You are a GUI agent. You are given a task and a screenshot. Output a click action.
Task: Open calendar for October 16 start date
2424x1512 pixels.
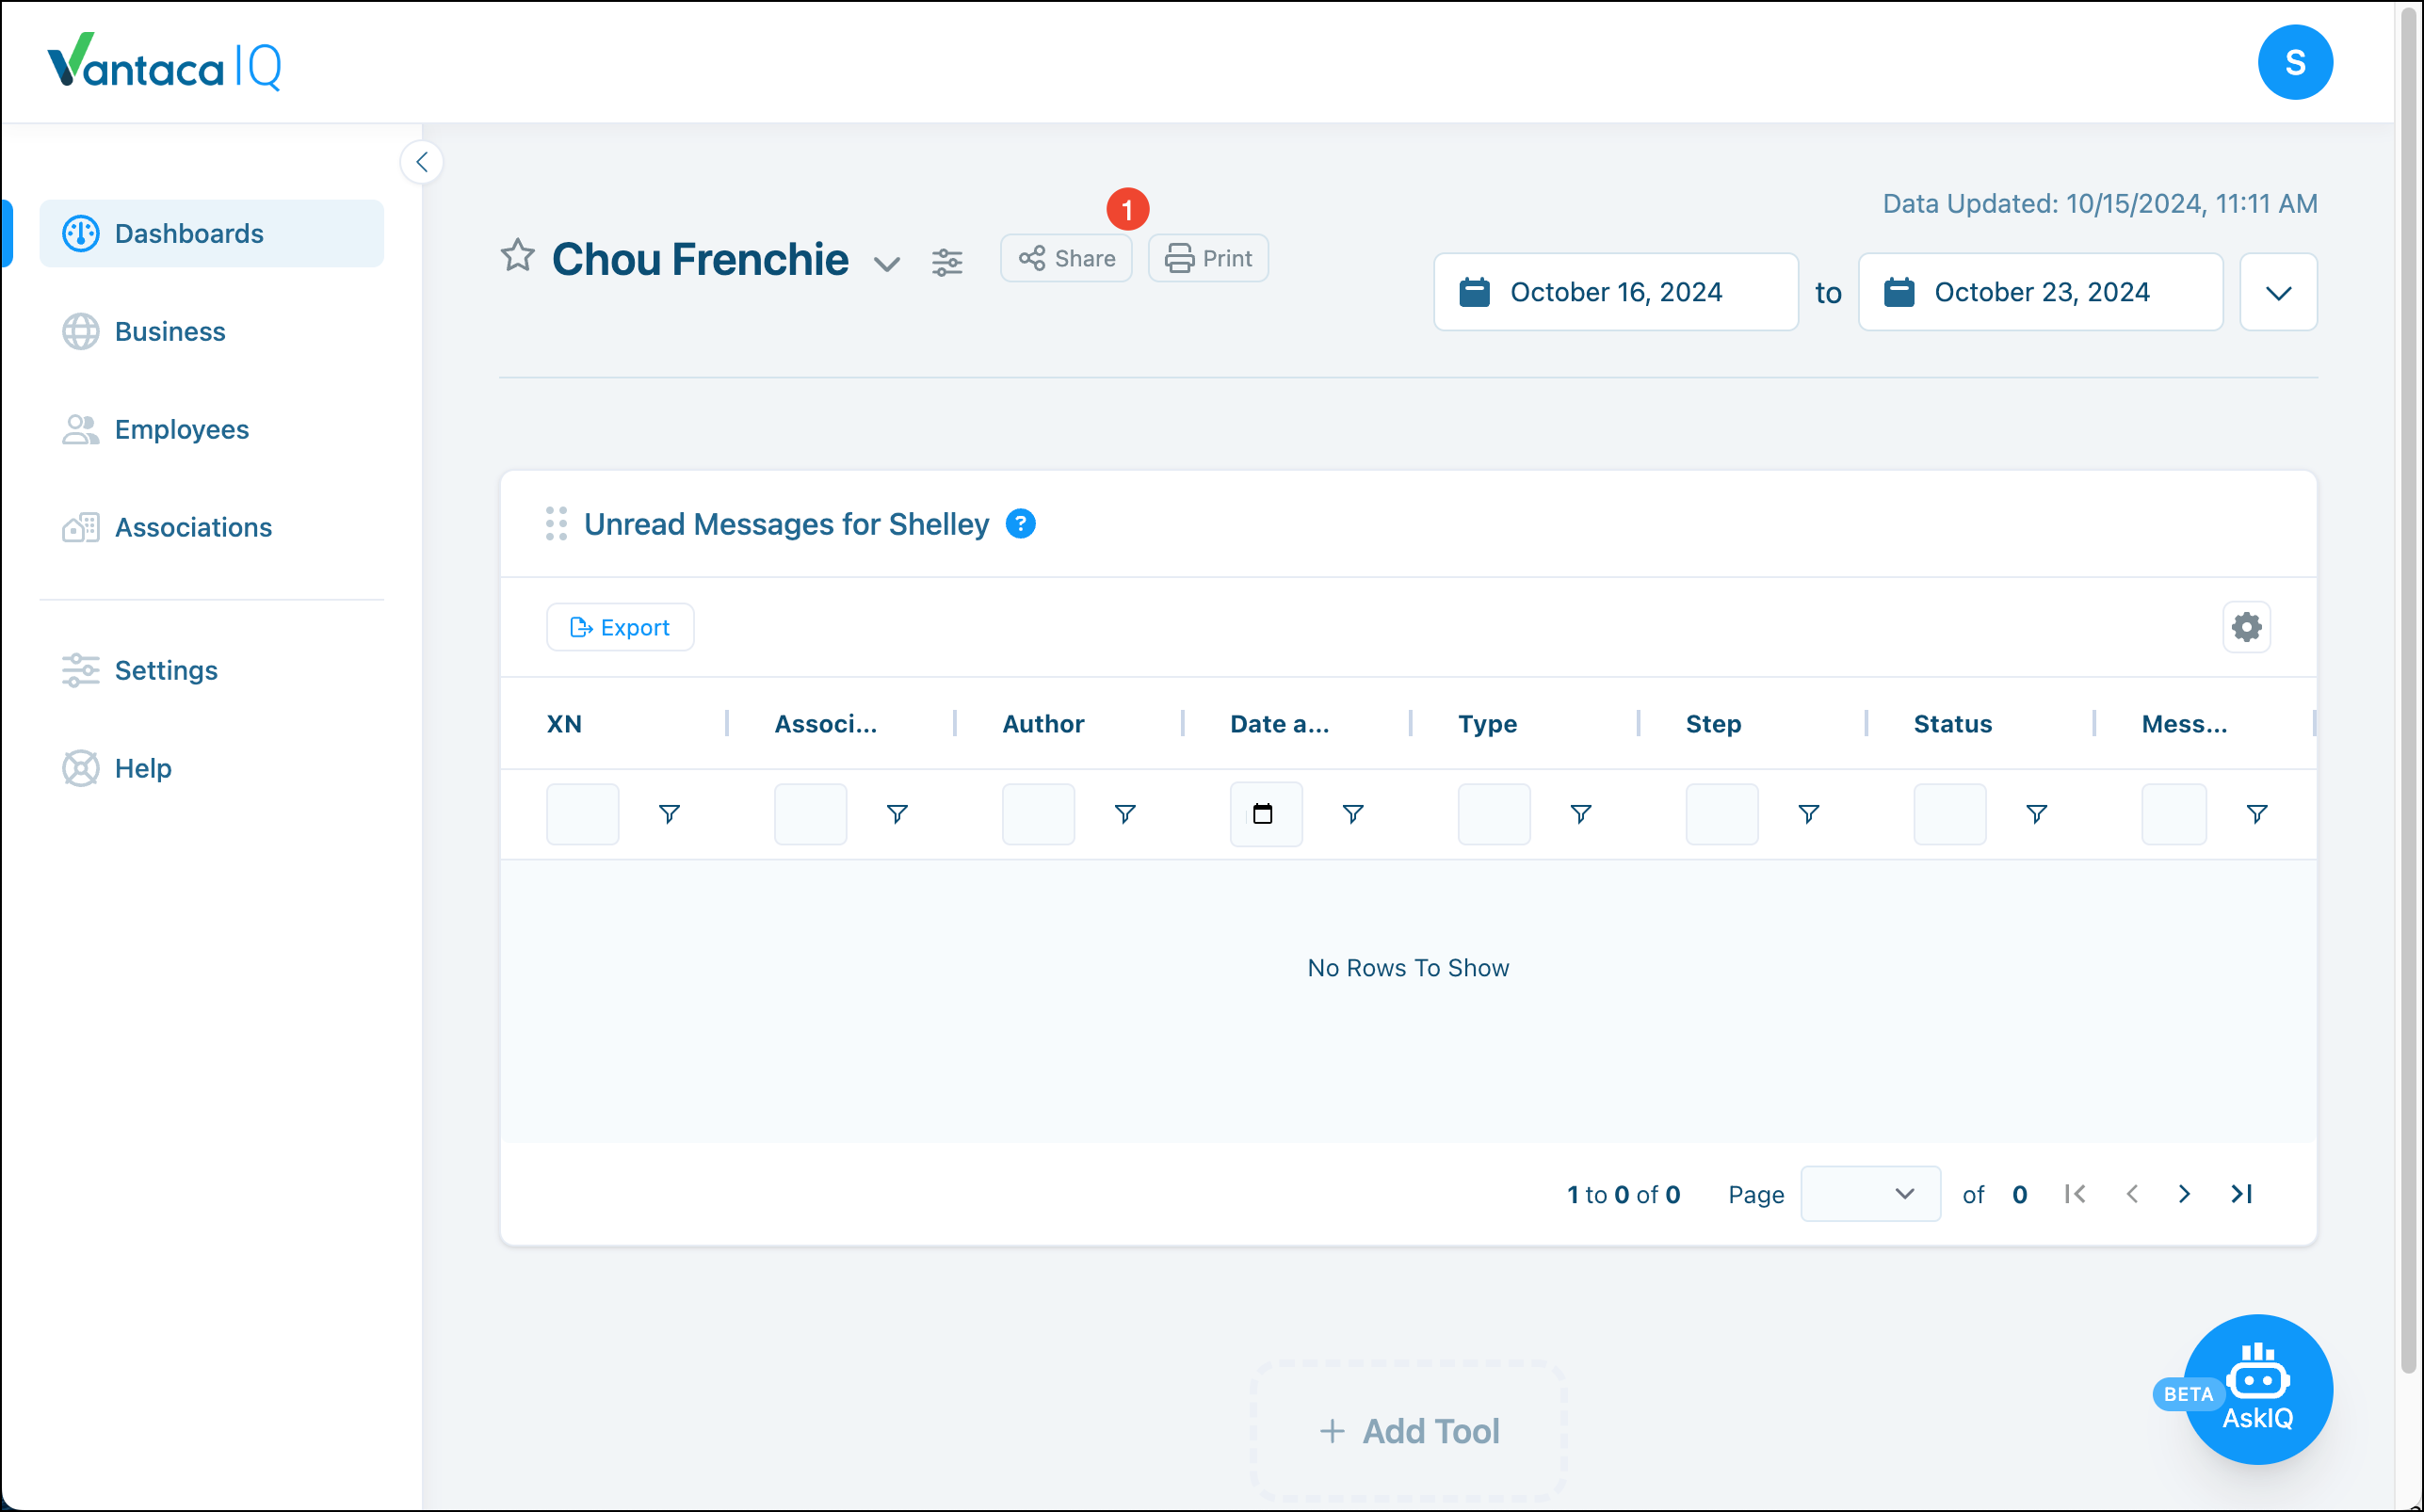(x=1475, y=291)
